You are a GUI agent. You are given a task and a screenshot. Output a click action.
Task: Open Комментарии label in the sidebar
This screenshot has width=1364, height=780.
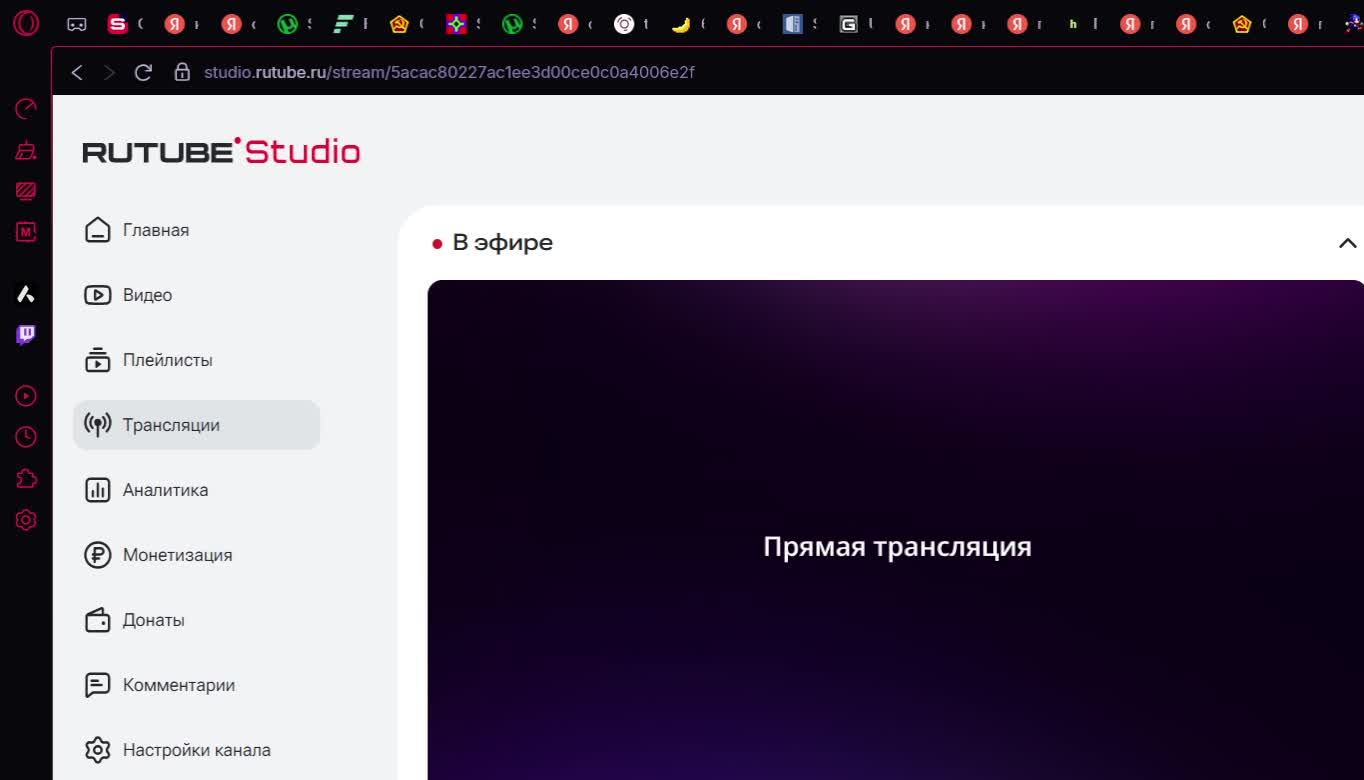pos(179,685)
